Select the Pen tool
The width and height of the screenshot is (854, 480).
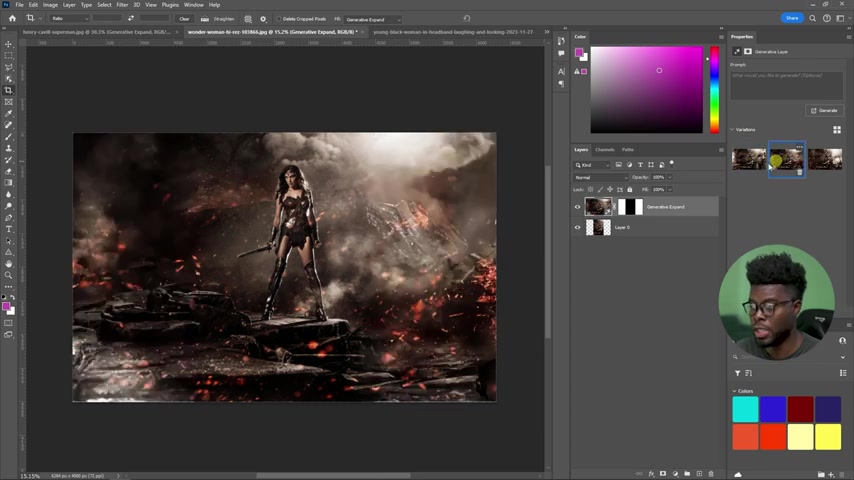pyautogui.click(x=8, y=217)
